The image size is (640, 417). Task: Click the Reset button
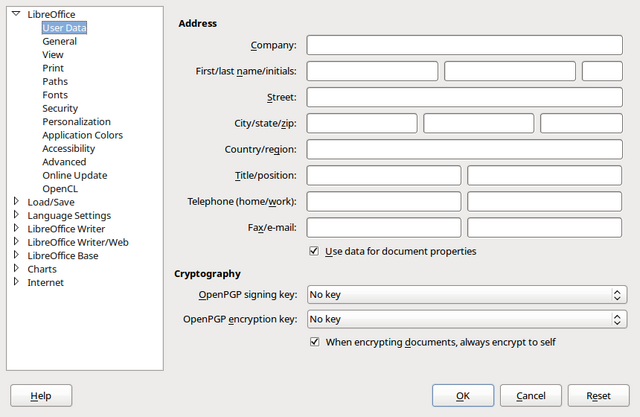599,395
